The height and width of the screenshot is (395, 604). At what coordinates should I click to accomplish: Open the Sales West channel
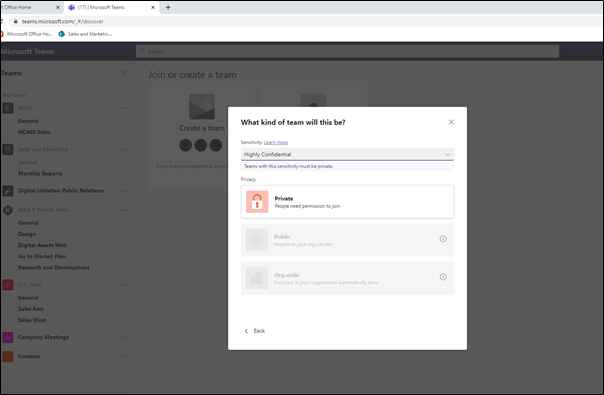click(x=32, y=320)
